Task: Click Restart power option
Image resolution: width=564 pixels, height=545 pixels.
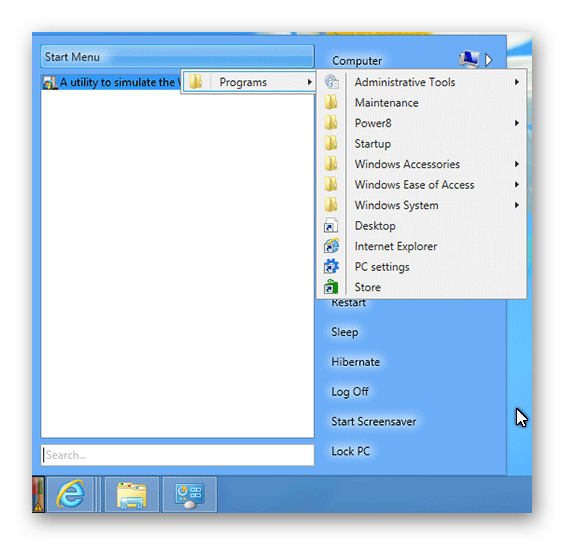Action: 348,303
